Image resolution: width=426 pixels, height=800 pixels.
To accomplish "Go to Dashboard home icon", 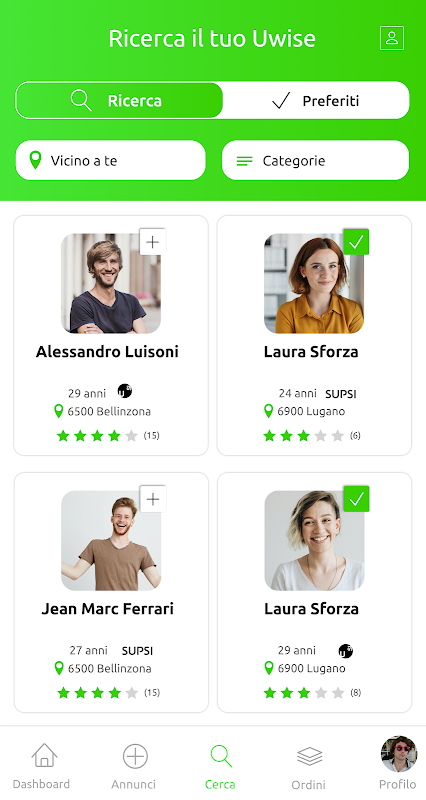I will pyautogui.click(x=44, y=756).
